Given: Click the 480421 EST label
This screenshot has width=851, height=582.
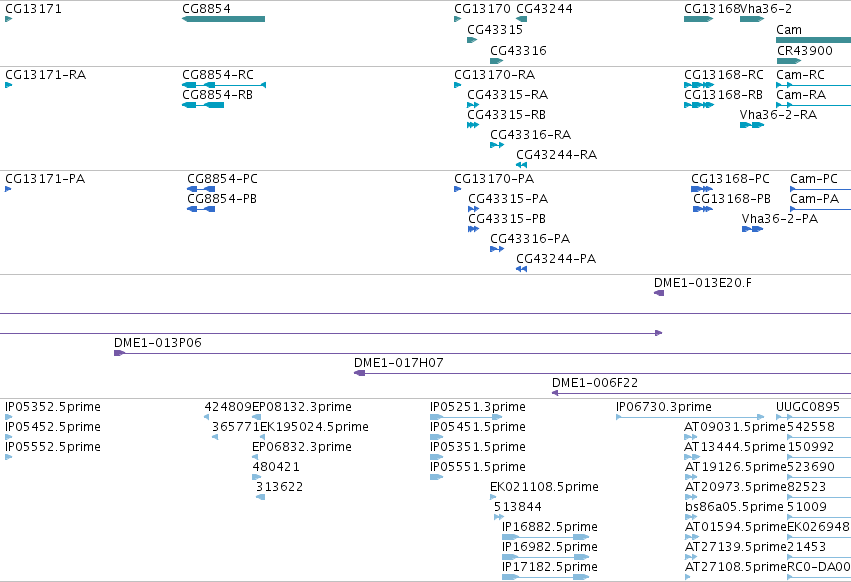Looking at the screenshot, I should click(276, 466).
